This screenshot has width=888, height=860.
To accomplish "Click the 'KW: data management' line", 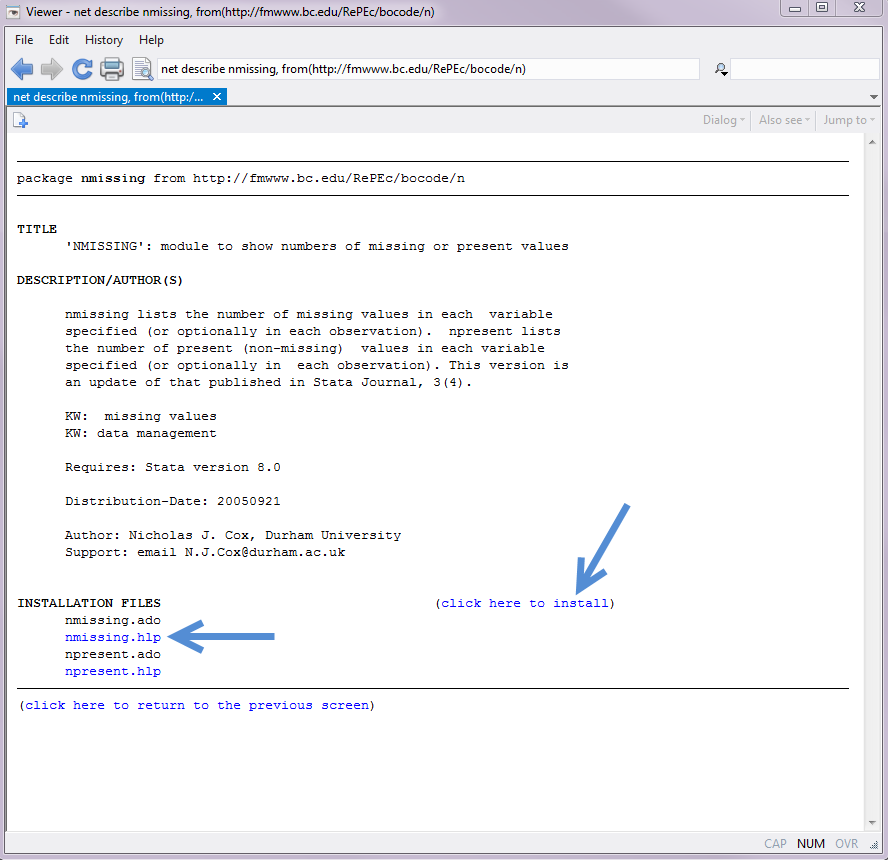I will (x=140, y=433).
